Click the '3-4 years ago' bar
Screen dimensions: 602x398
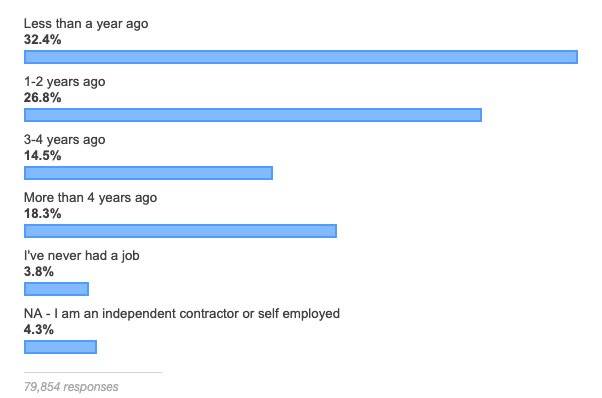148,173
